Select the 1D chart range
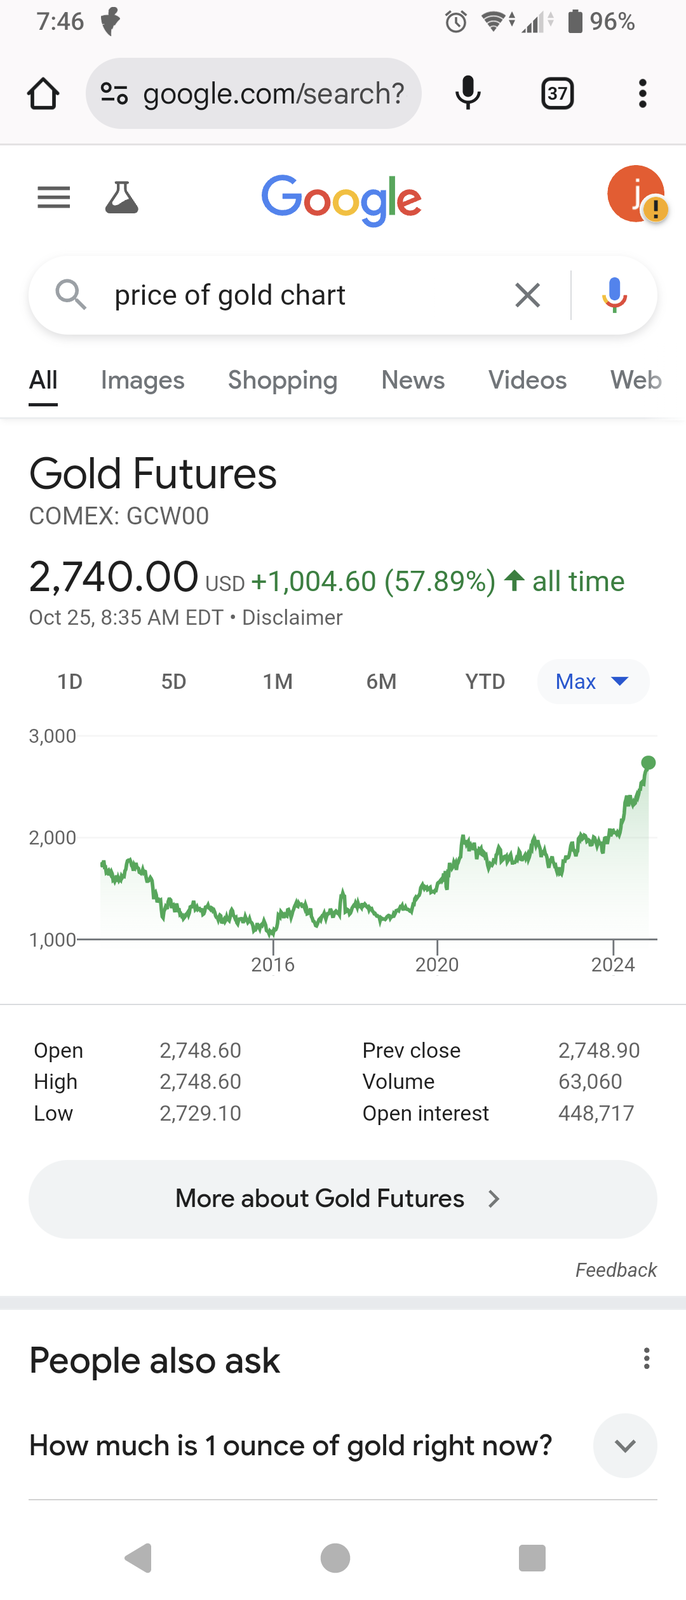Image resolution: width=686 pixels, height=1600 pixels. pos(70,682)
